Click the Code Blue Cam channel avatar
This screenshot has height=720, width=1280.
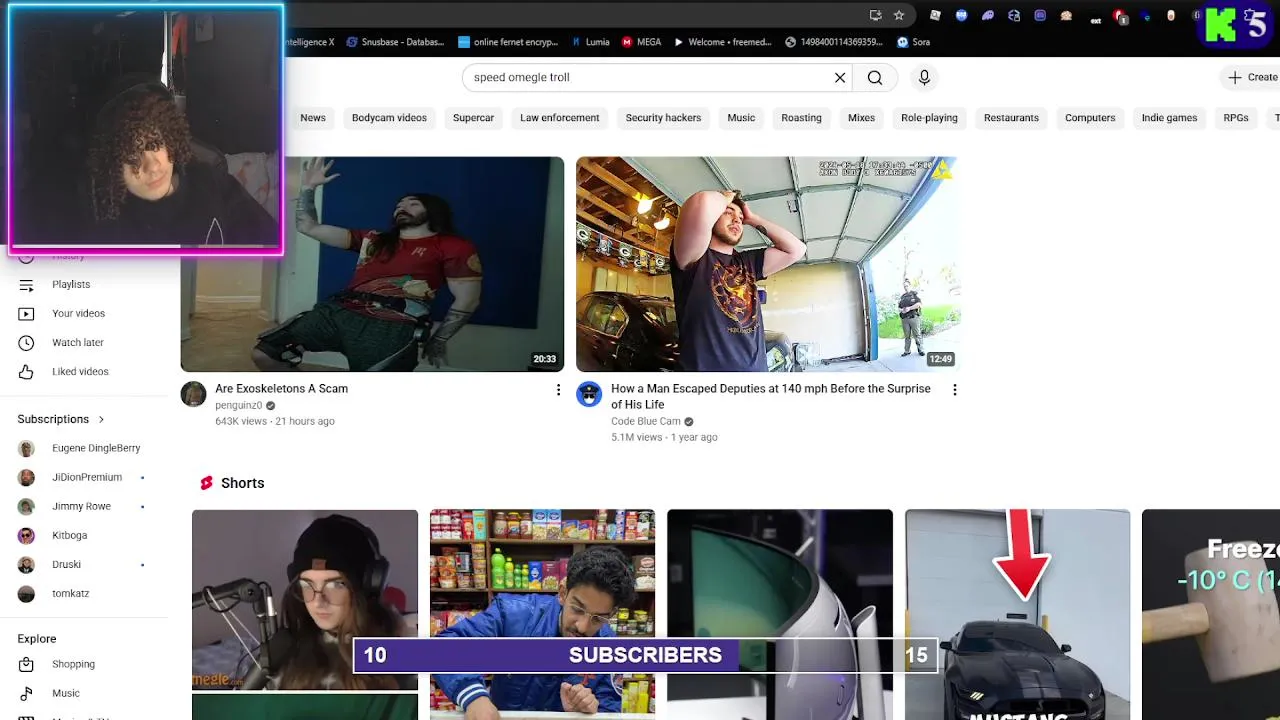tap(589, 394)
